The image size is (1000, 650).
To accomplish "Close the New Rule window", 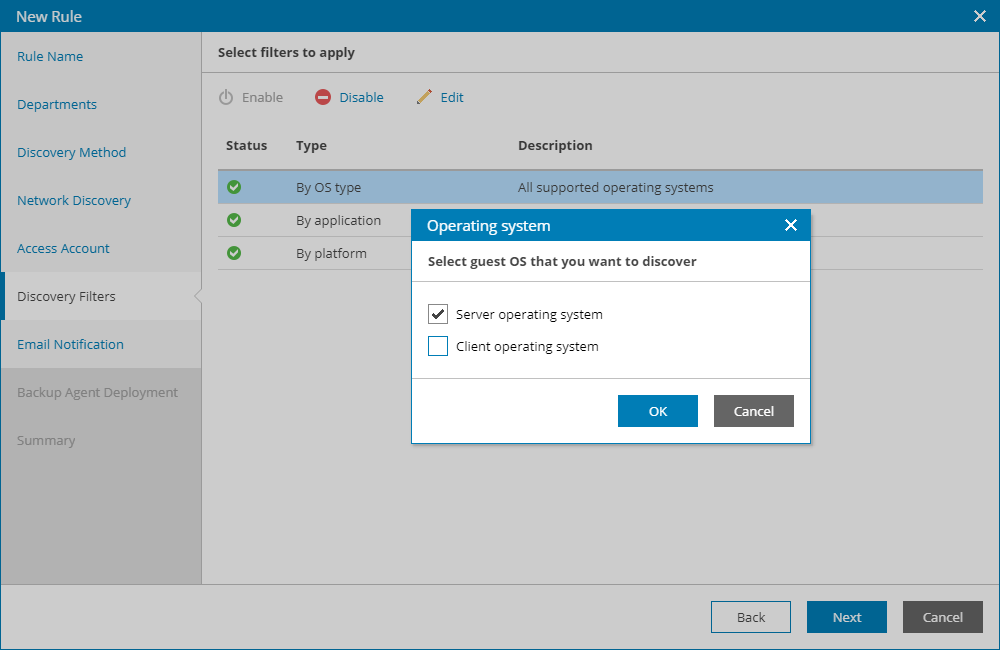I will [x=980, y=16].
